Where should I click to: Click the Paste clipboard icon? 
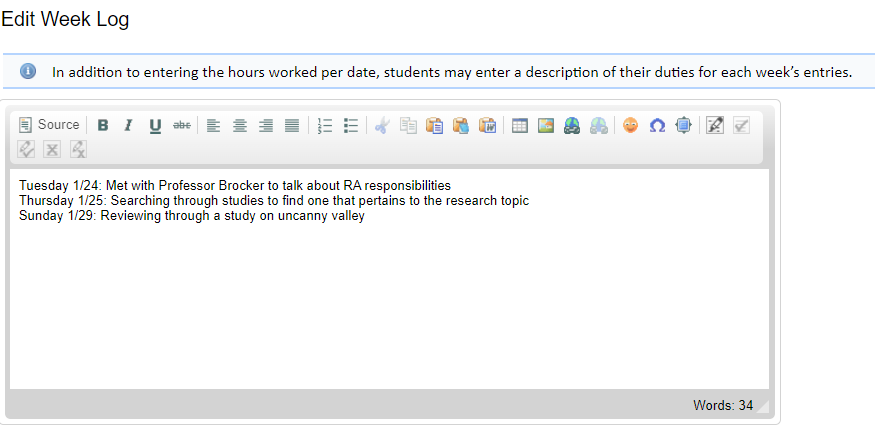pos(435,125)
